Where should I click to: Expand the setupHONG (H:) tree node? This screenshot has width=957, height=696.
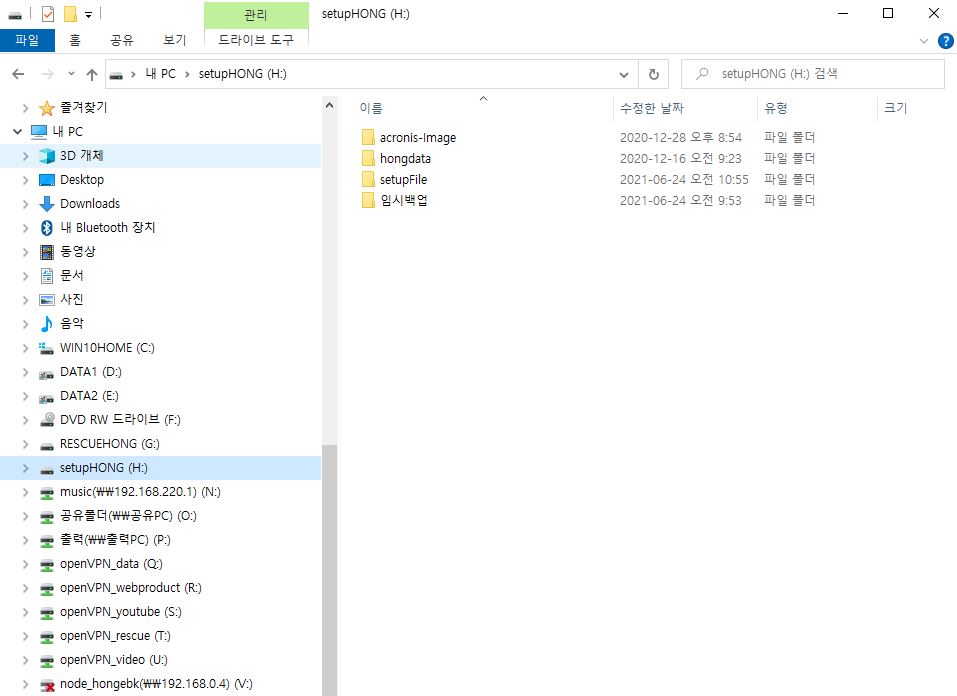(25, 468)
